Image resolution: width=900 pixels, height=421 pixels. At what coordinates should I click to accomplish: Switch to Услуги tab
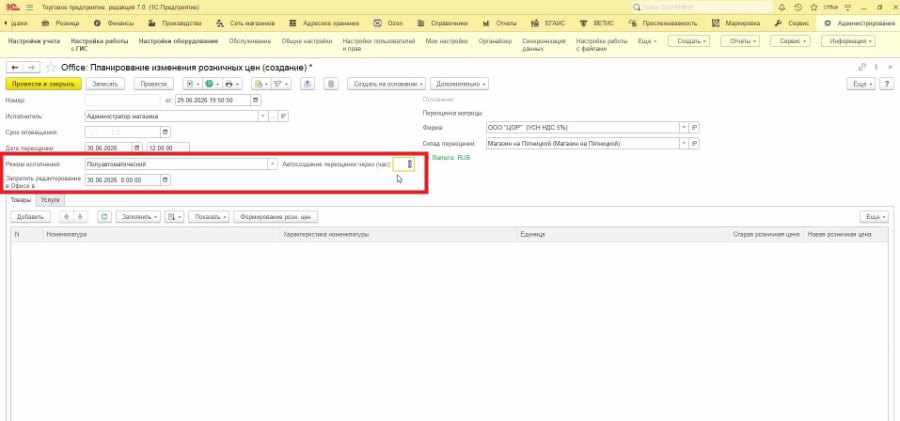click(x=49, y=200)
